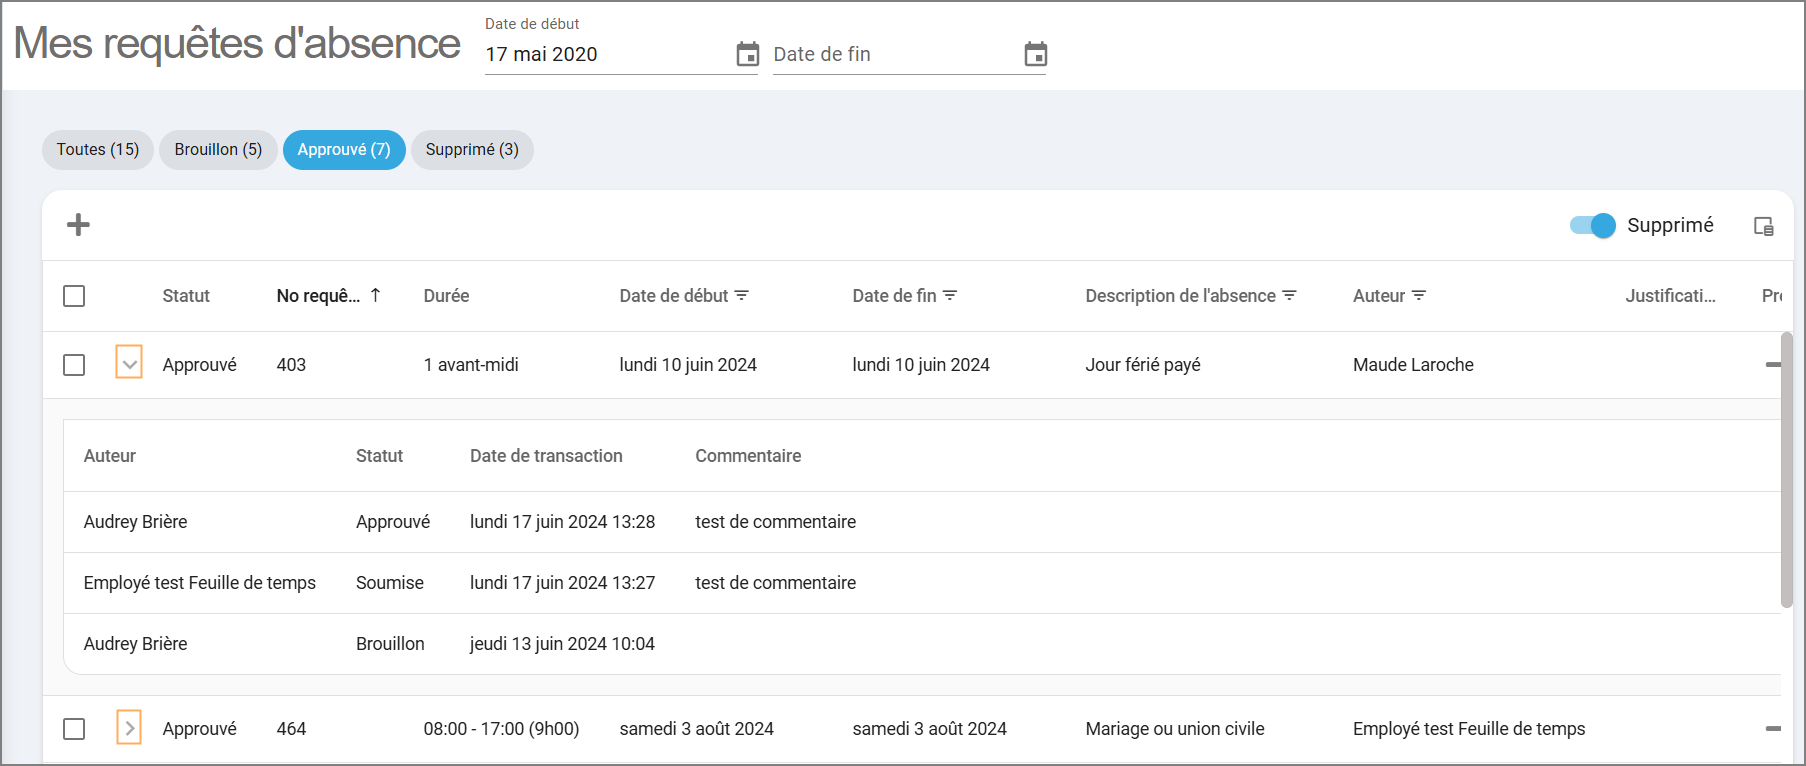Open the end date calendar picker

pyautogui.click(x=1035, y=54)
